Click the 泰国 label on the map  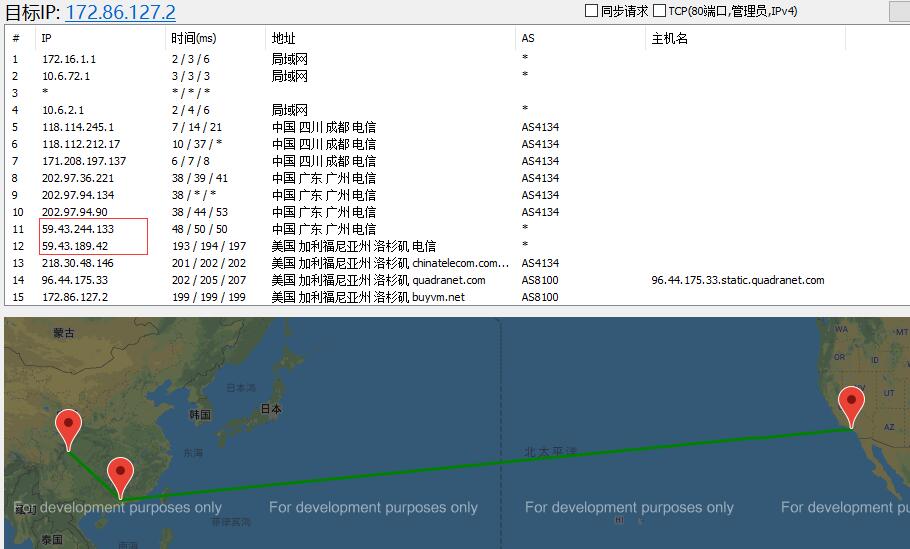pos(52,540)
